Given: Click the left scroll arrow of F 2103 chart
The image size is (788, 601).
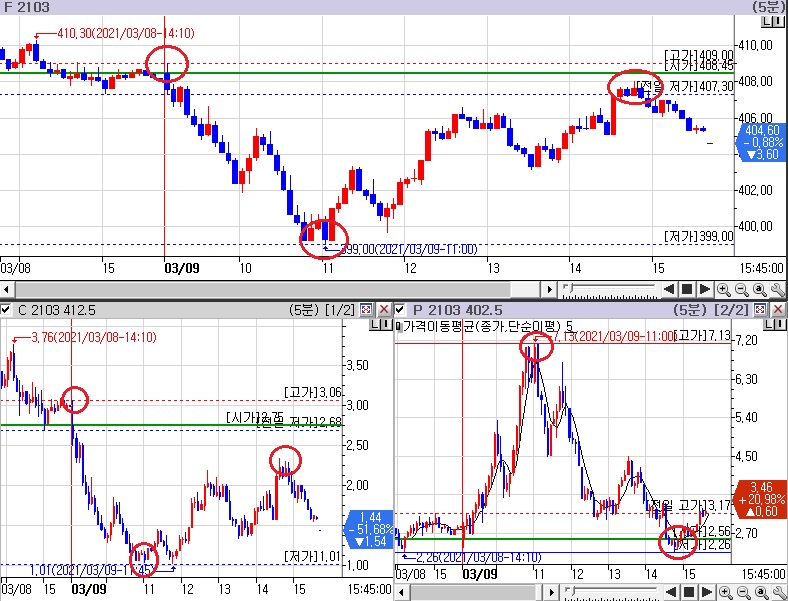Looking at the screenshot, I should pos(6,289).
